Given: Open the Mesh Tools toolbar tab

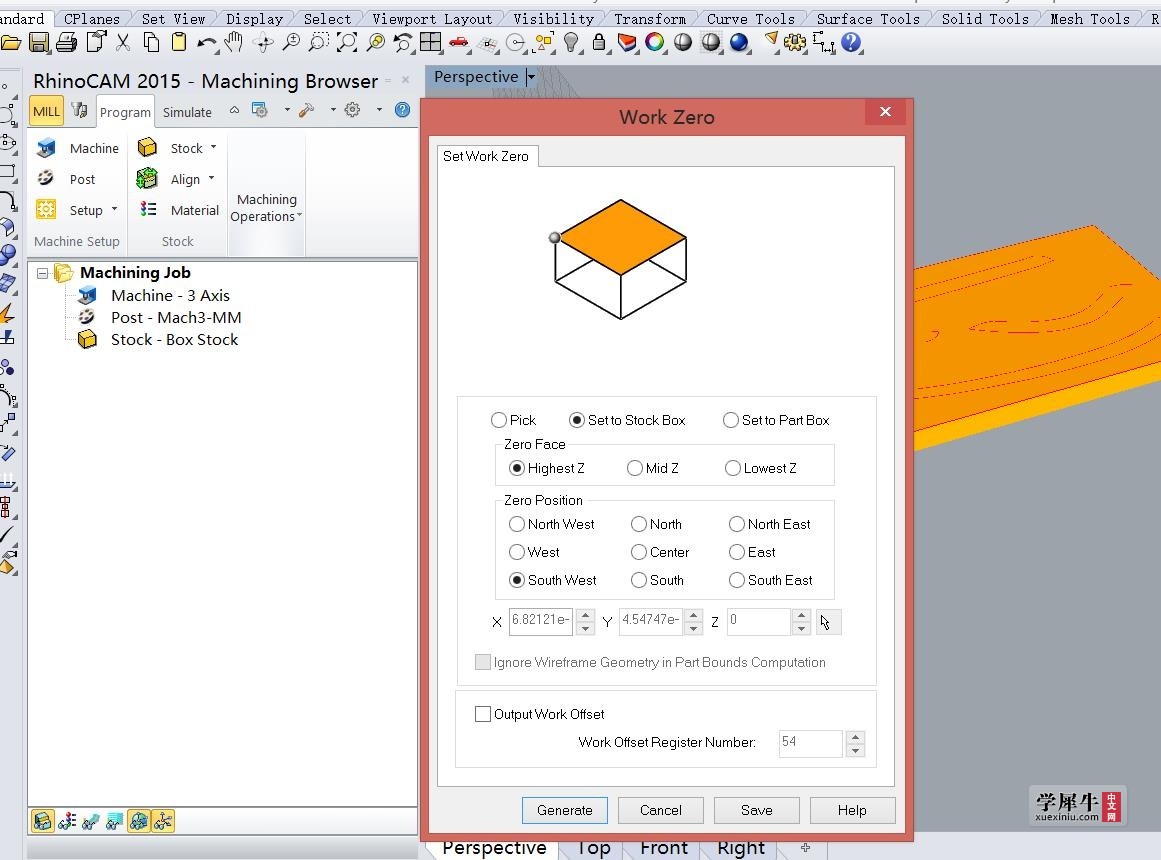Looking at the screenshot, I should (1089, 19).
